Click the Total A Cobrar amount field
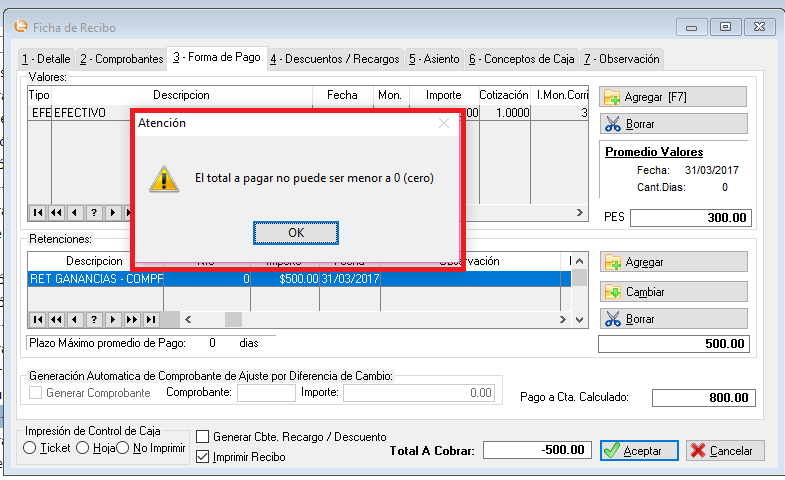 pos(538,450)
